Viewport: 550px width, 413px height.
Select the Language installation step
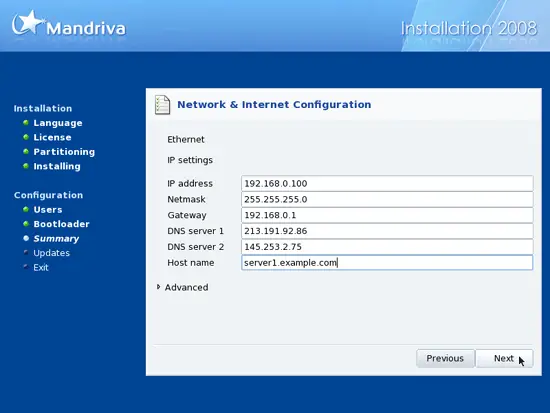[x=58, y=123]
